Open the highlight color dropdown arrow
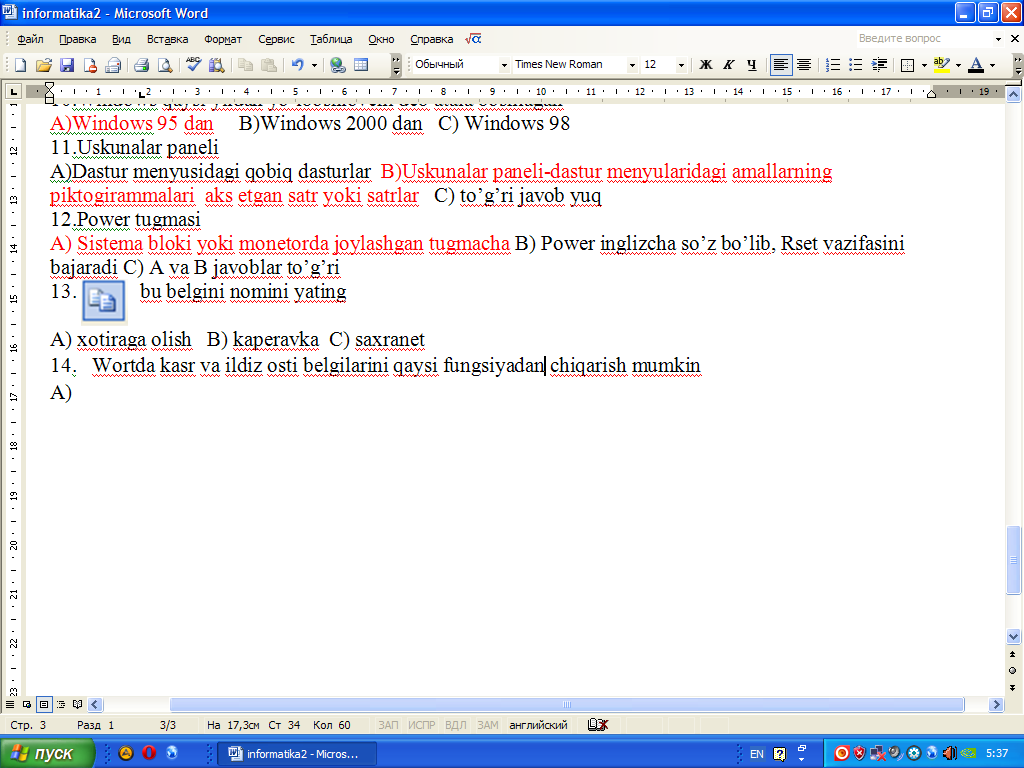The height and width of the screenshot is (768, 1024). (x=958, y=65)
